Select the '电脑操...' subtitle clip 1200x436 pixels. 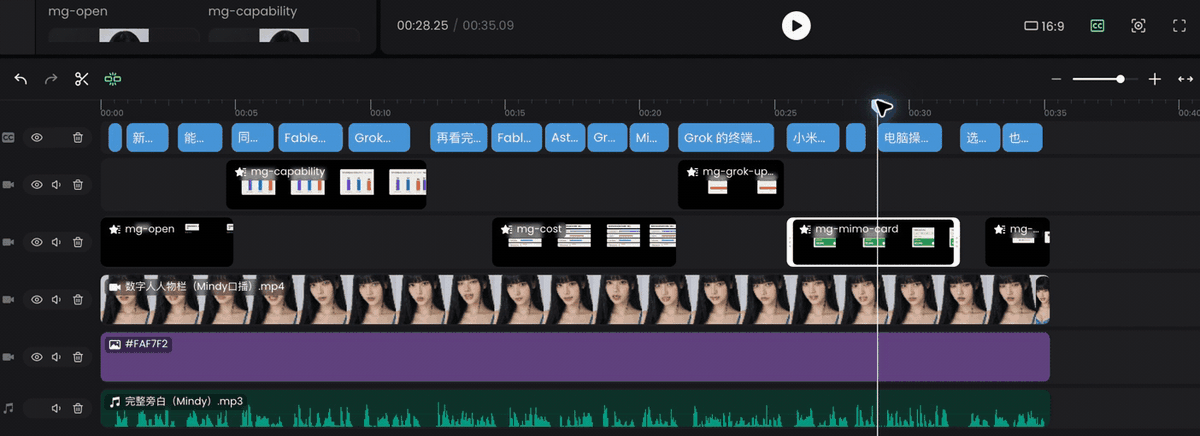(x=910, y=138)
